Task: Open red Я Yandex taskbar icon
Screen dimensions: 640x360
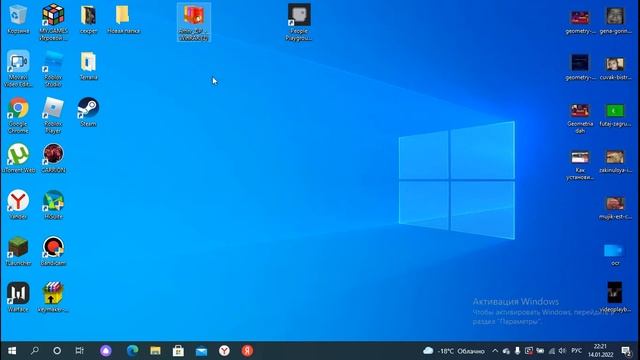Action: (x=247, y=351)
